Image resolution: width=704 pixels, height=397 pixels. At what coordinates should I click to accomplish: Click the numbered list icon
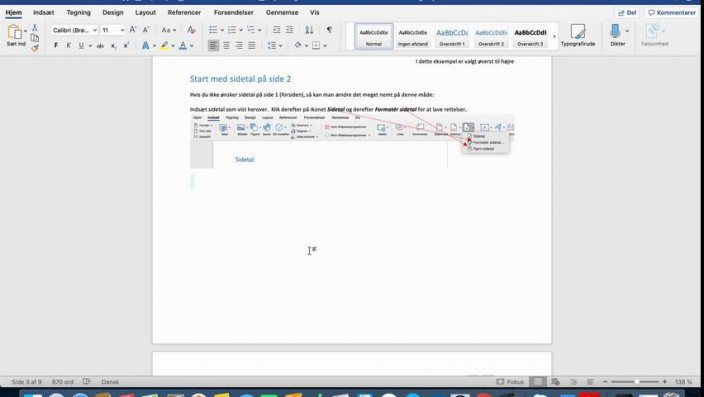tap(232, 30)
